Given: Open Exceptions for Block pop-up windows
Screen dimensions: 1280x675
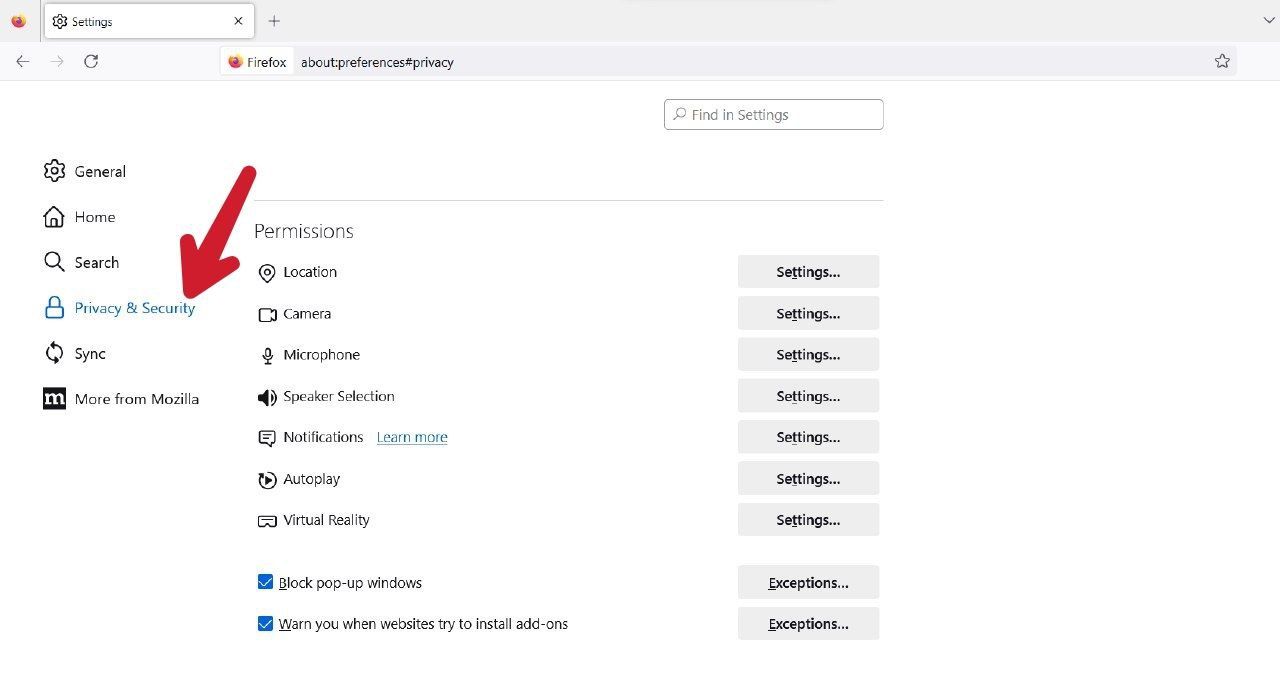Looking at the screenshot, I should (x=808, y=583).
